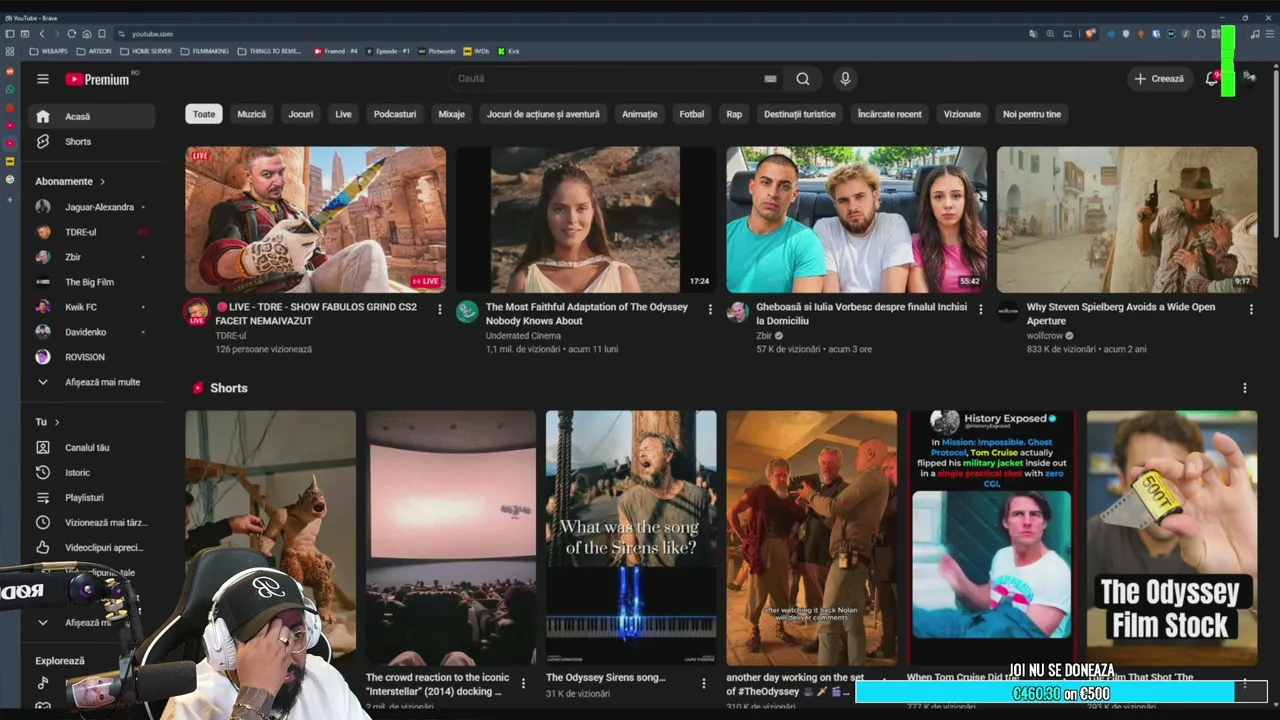Open The Odyssey Film Stock Short
Screen dimensions: 1280x720
[x=1172, y=538]
